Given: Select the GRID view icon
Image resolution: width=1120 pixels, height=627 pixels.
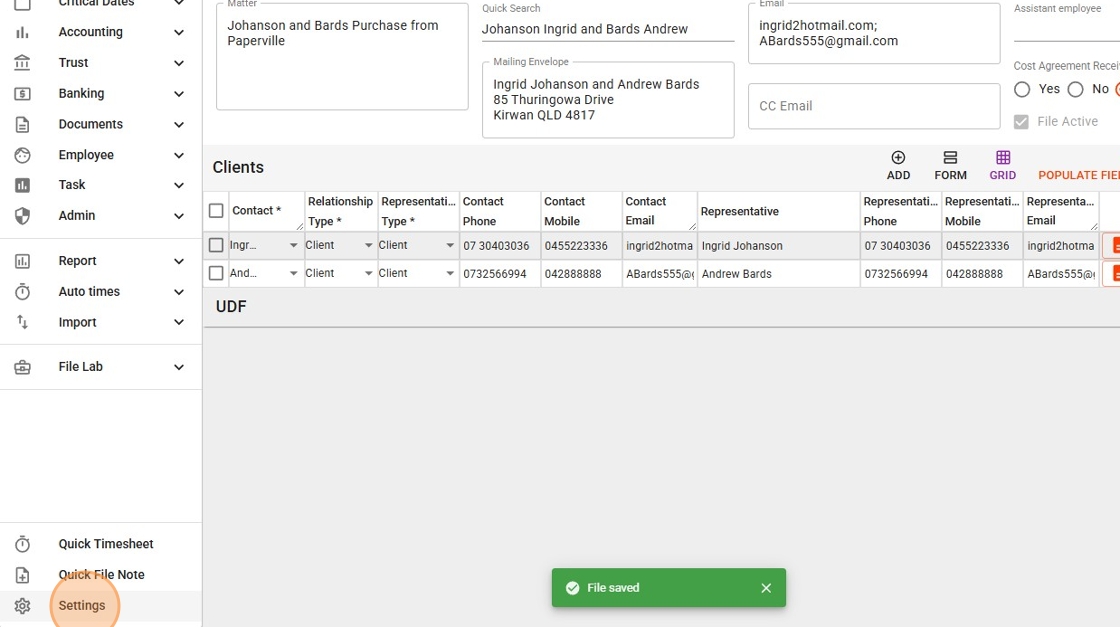Looking at the screenshot, I should pyautogui.click(x=1003, y=158).
